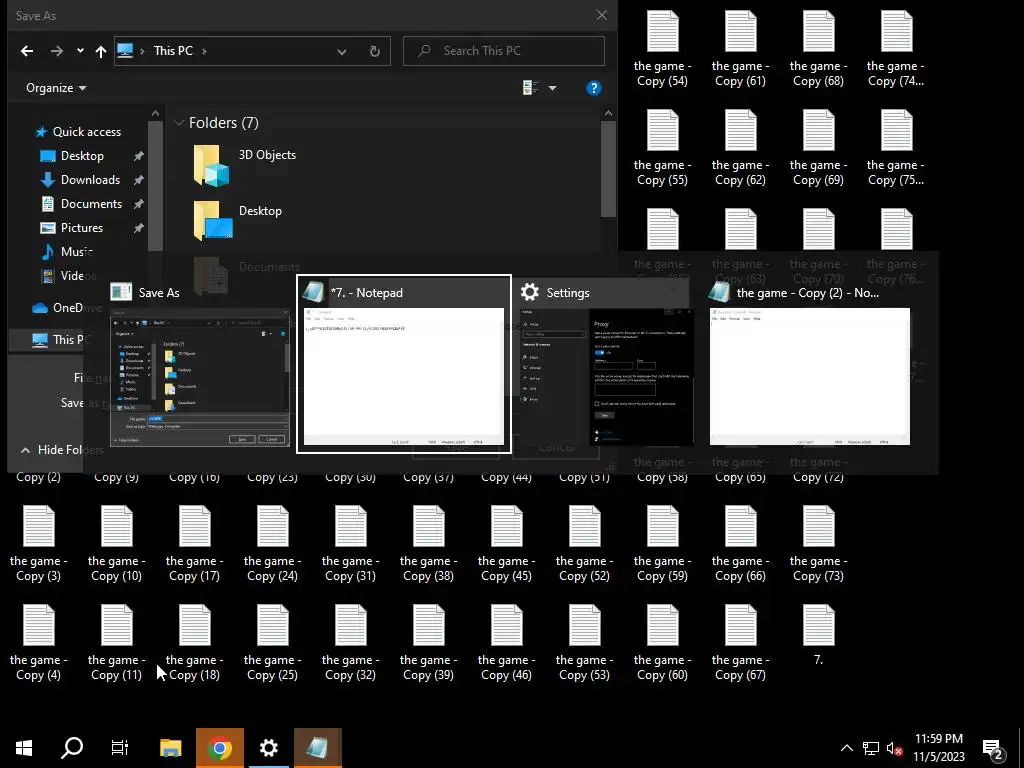Open the Organize menu

(x=56, y=88)
